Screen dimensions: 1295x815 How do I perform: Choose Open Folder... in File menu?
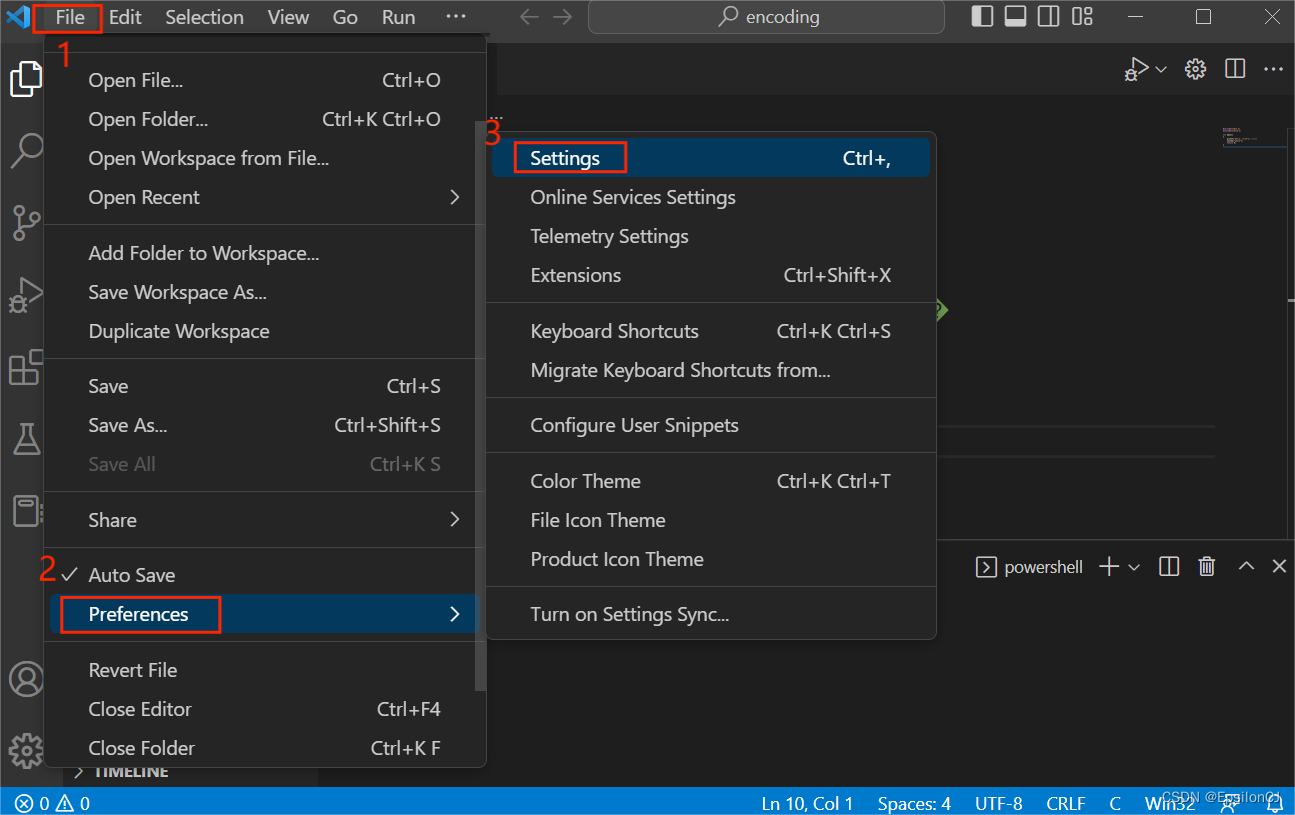point(263,119)
